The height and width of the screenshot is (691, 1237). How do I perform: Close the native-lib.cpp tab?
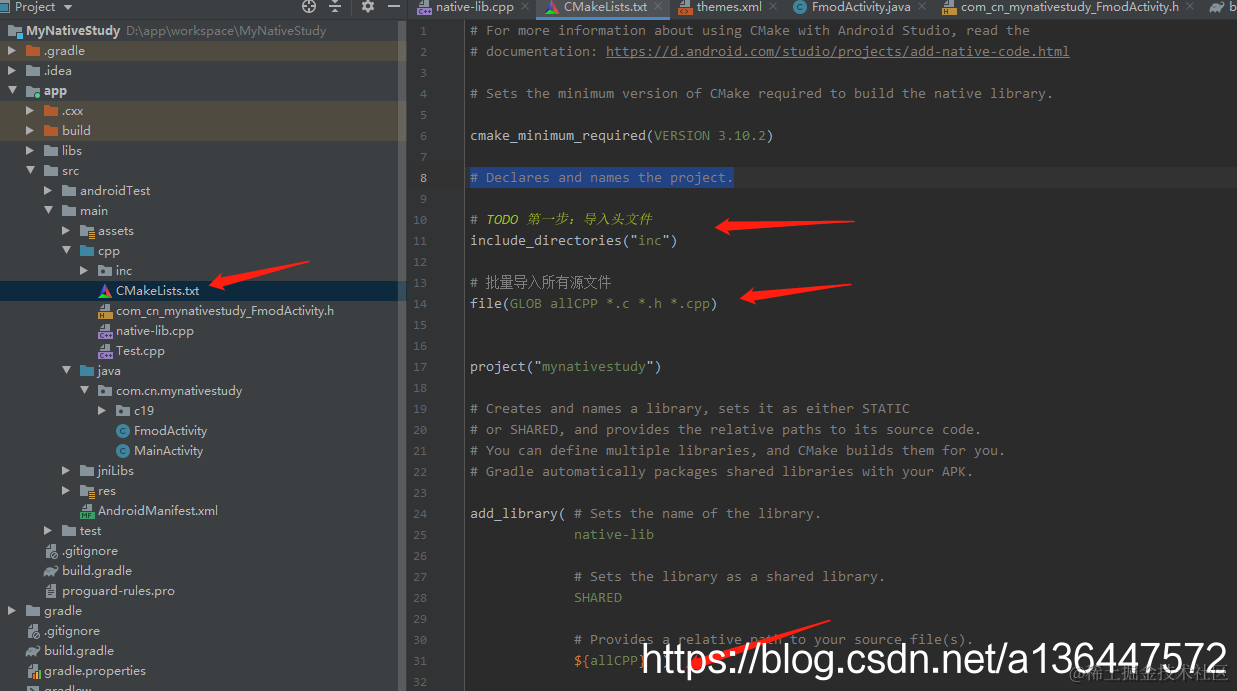click(526, 7)
